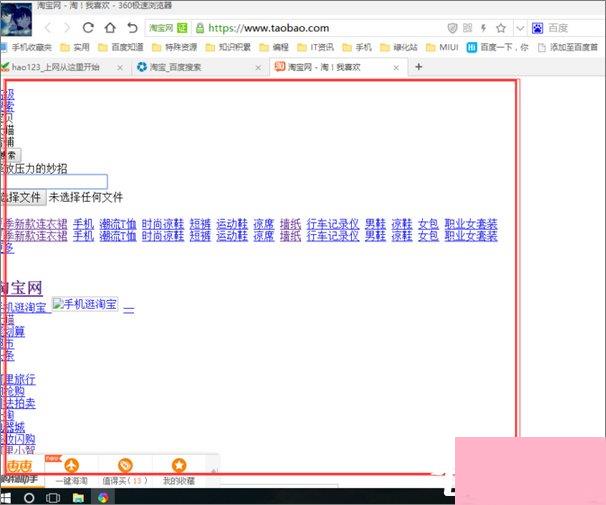Open Cortana circle on the taskbar
606x505 pixels.
29,498
